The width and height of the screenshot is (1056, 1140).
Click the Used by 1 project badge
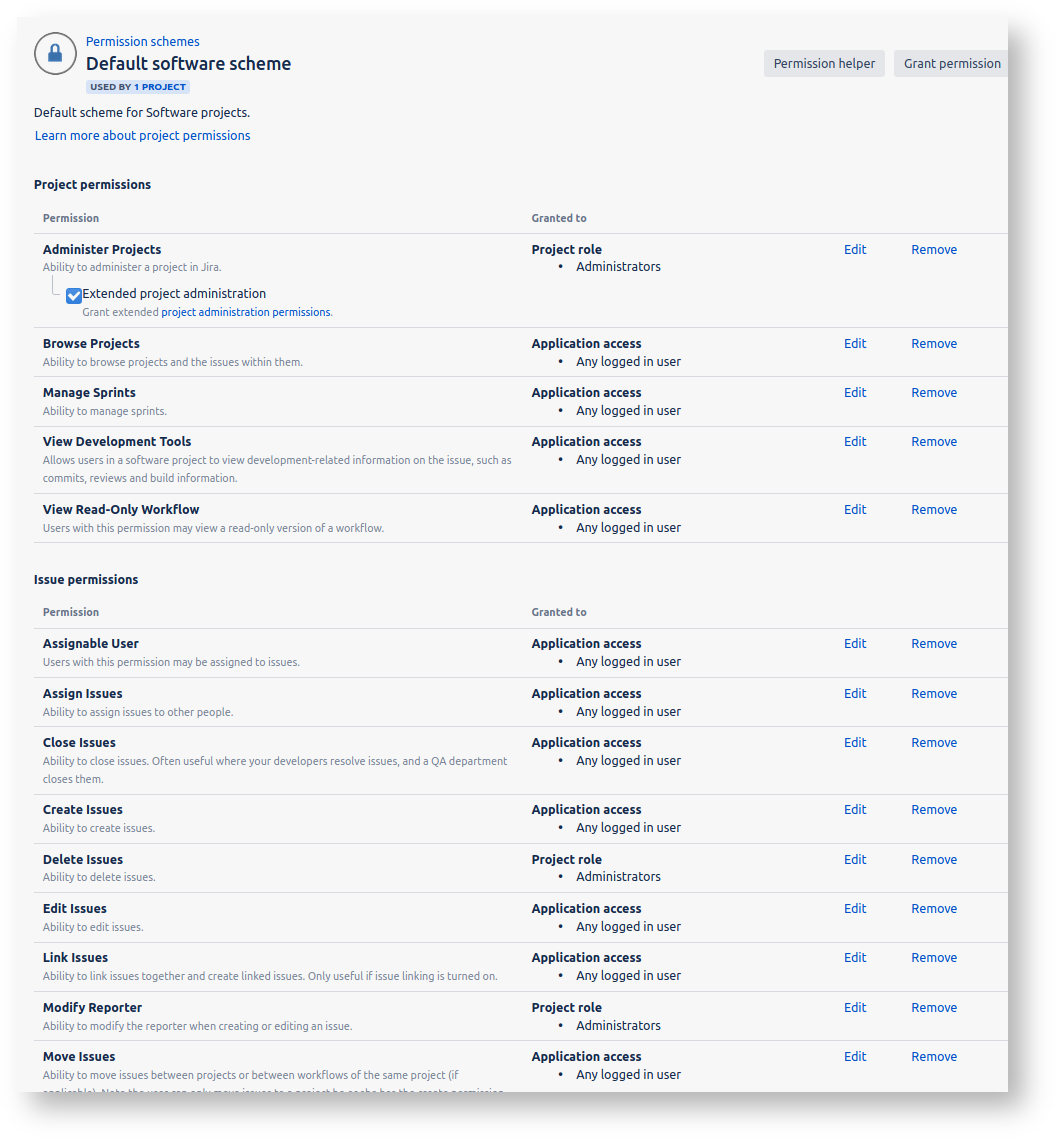tap(138, 87)
